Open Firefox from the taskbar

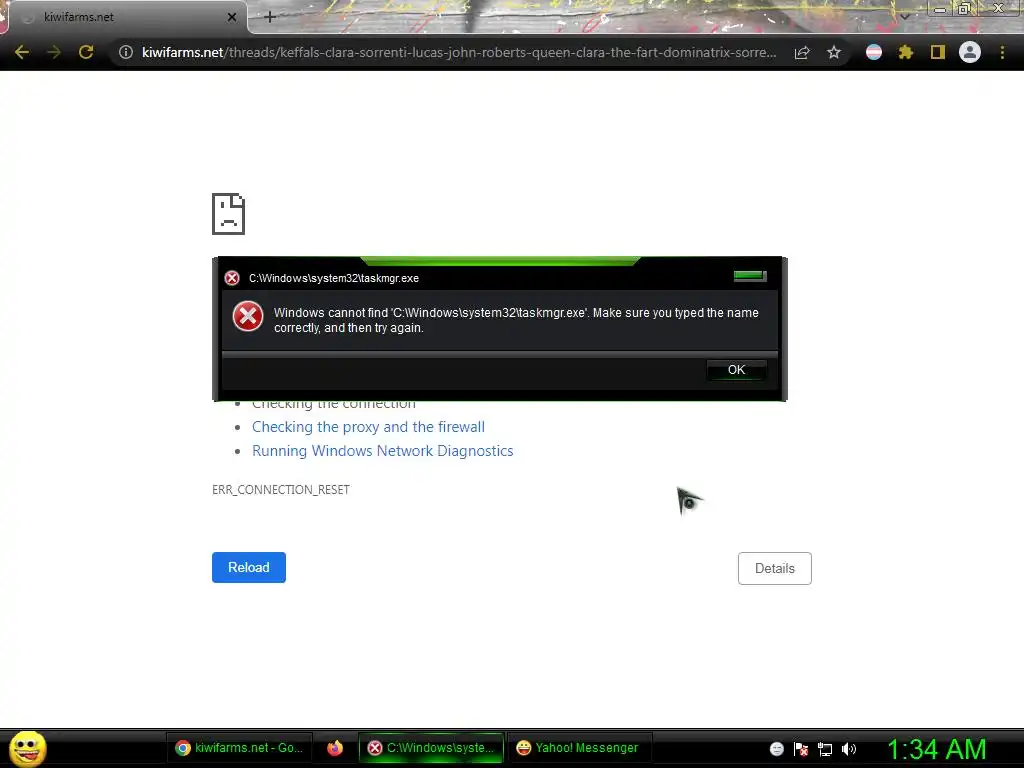tap(335, 748)
